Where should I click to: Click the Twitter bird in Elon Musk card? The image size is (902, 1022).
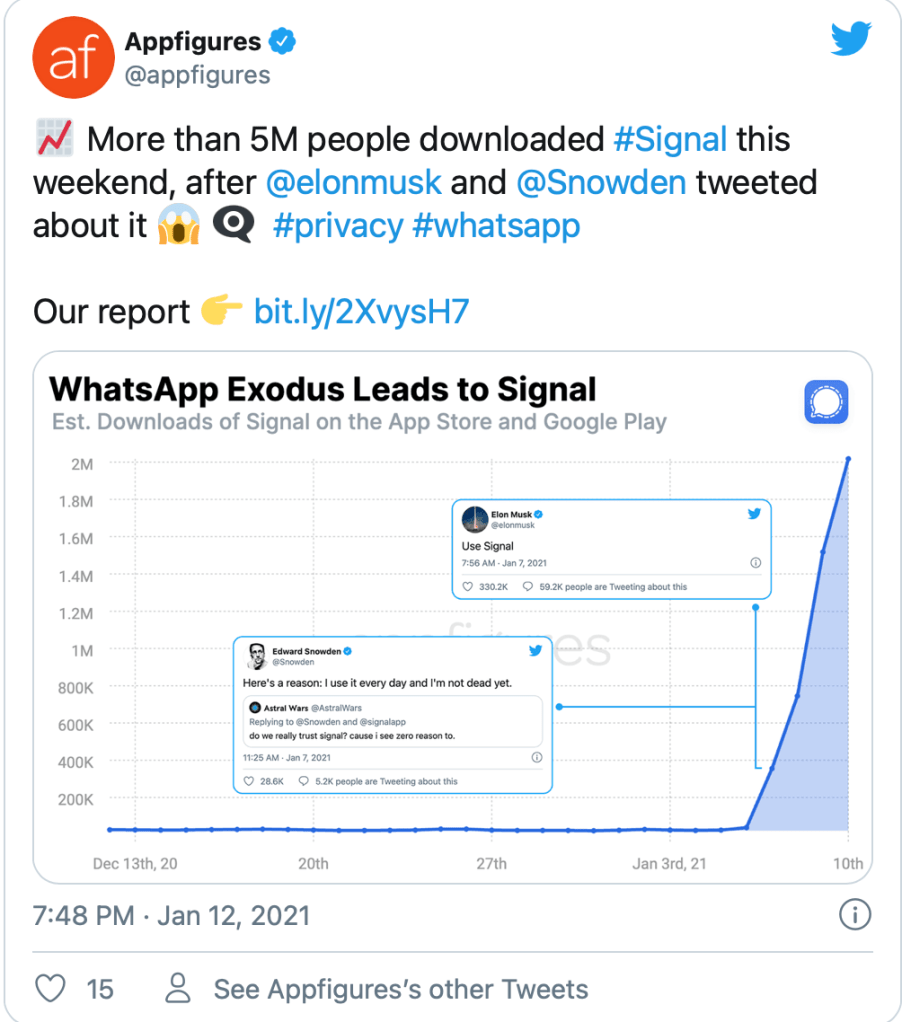(x=754, y=514)
